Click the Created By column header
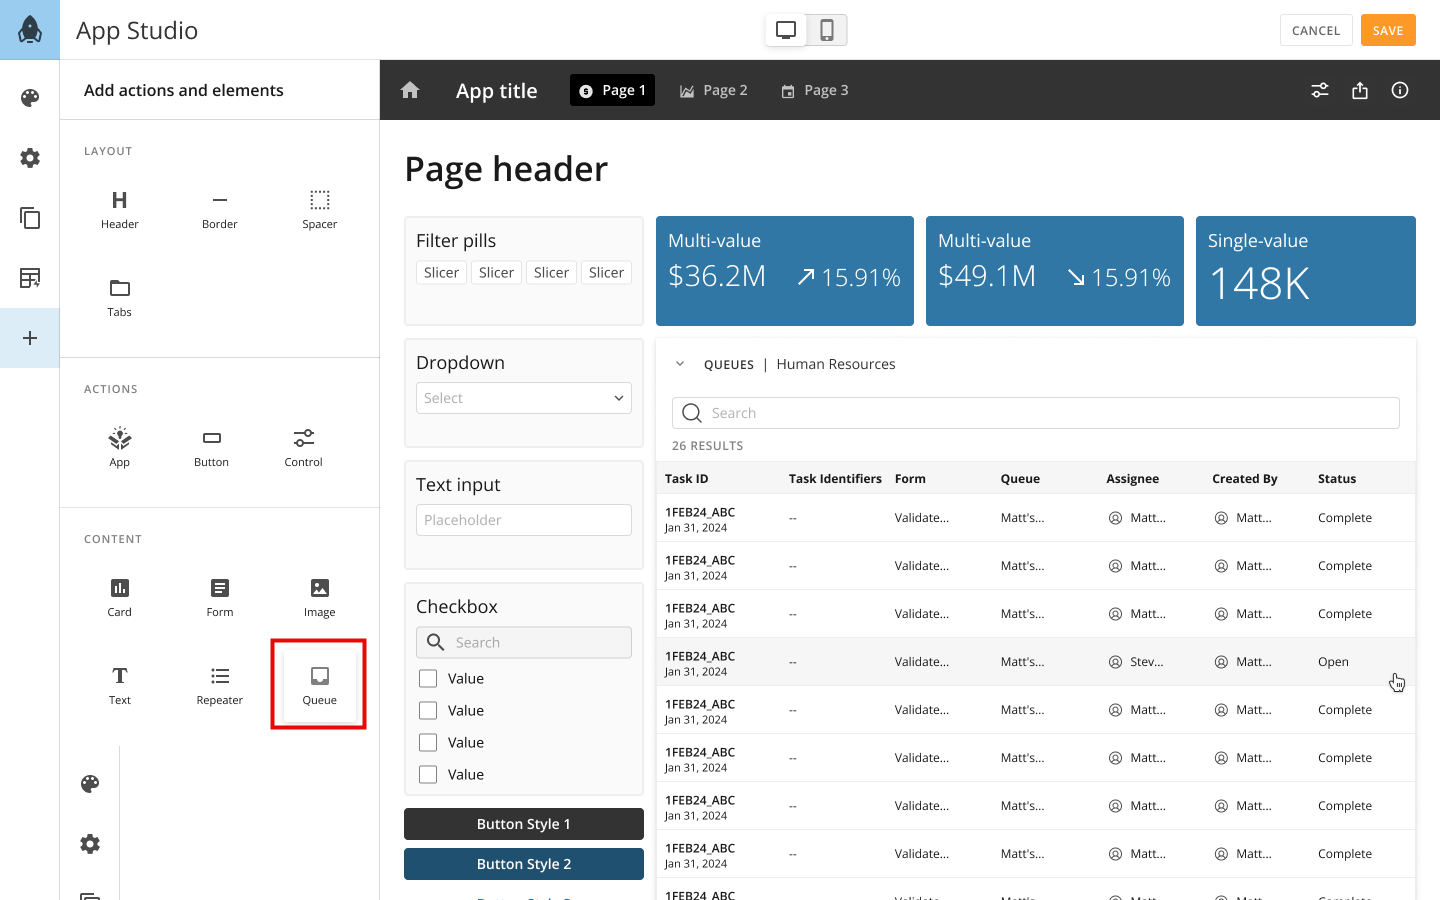The image size is (1440, 900). [x=1245, y=479]
